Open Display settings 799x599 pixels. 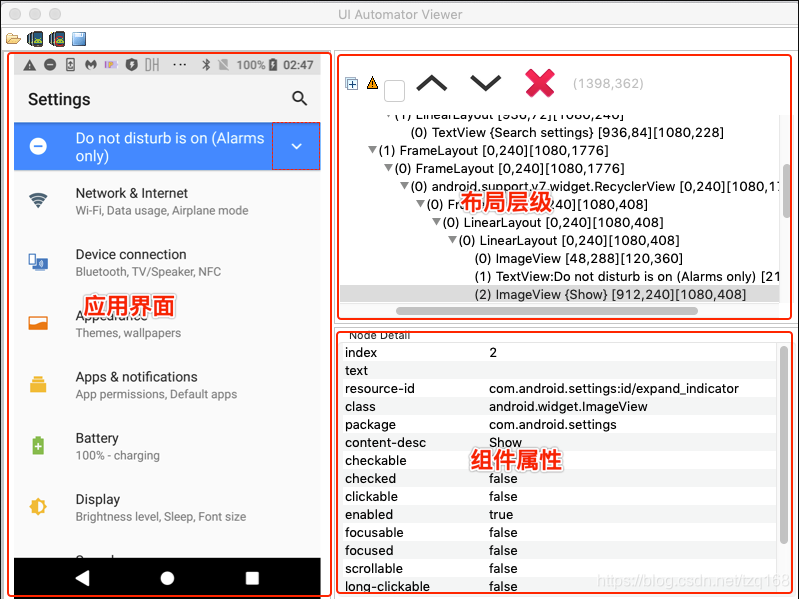tap(167, 507)
